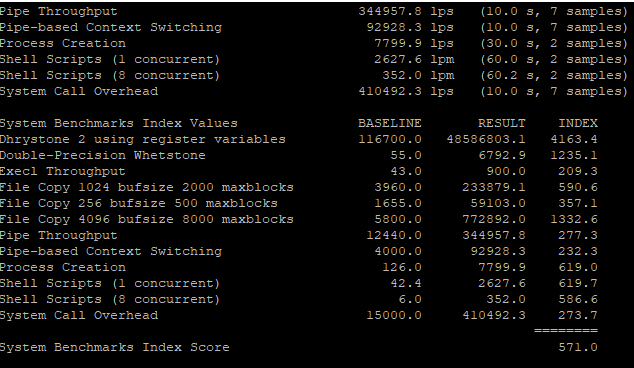Select Shell Scripts (8 concurrent) index 586.6
This screenshot has width=634, height=368.
point(578,300)
